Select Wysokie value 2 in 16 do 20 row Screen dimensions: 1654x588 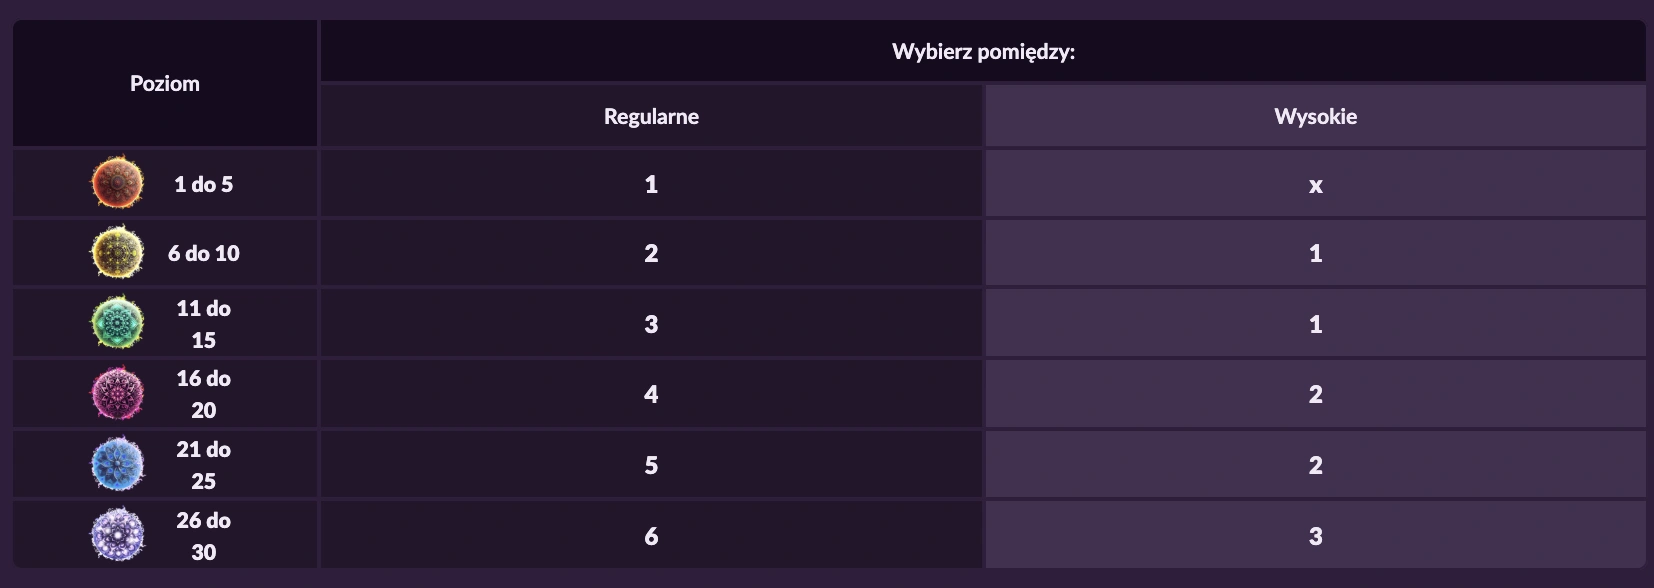click(x=1315, y=394)
